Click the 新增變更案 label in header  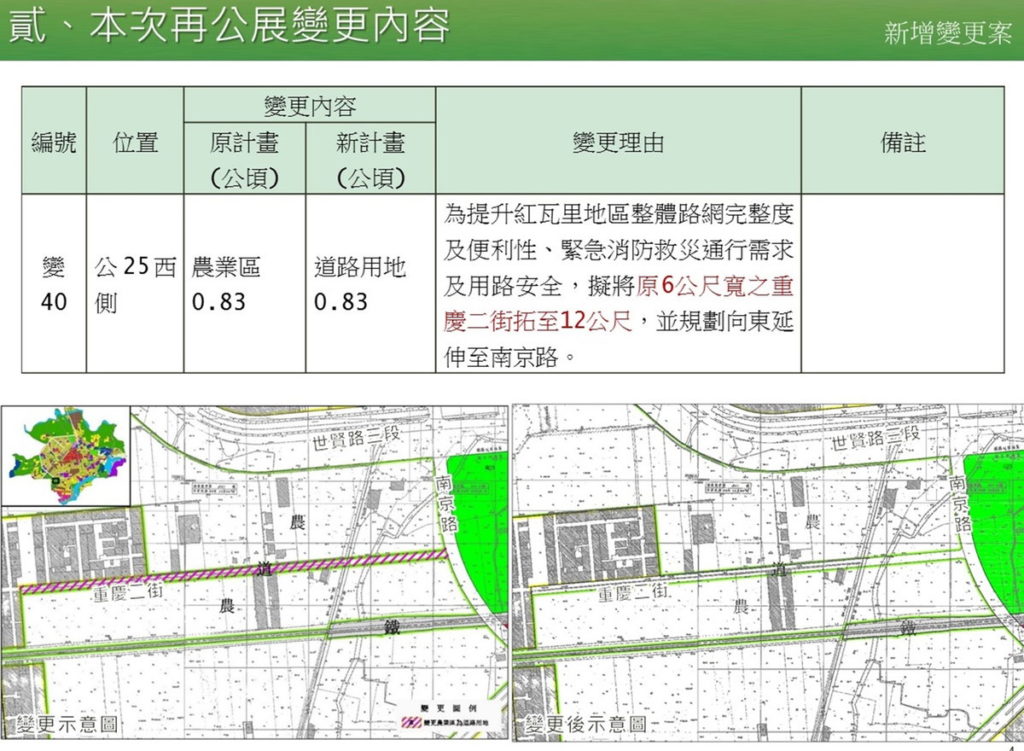(x=948, y=33)
